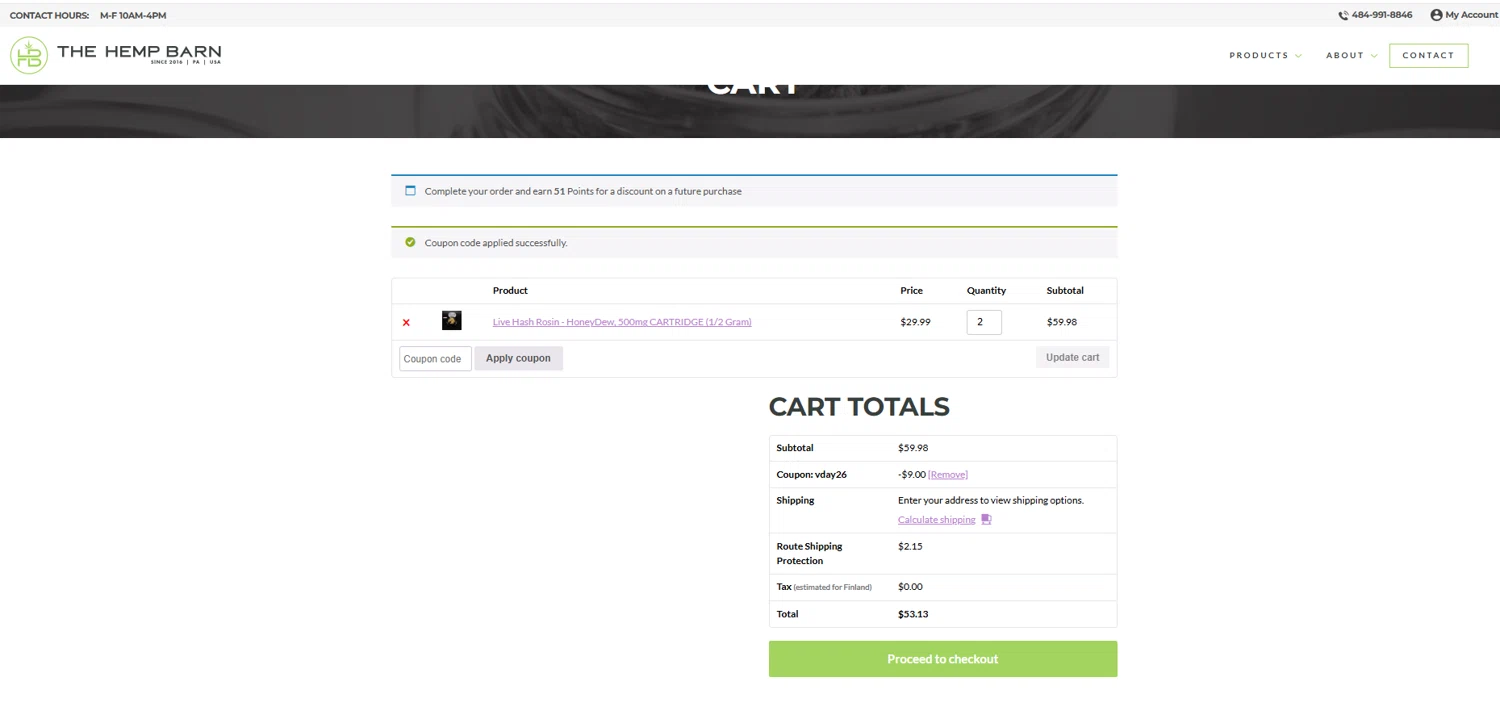This screenshot has height=707, width=1500.
Task: Click the Cart Totals subtotal $59.98
Action: [x=913, y=448]
